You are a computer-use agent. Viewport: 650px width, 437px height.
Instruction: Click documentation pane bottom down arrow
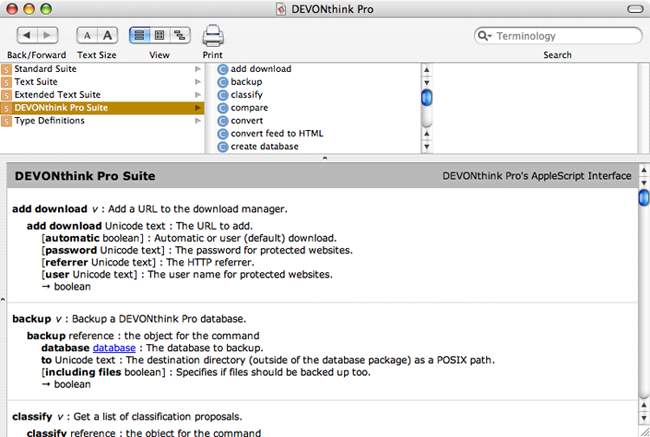tap(644, 418)
